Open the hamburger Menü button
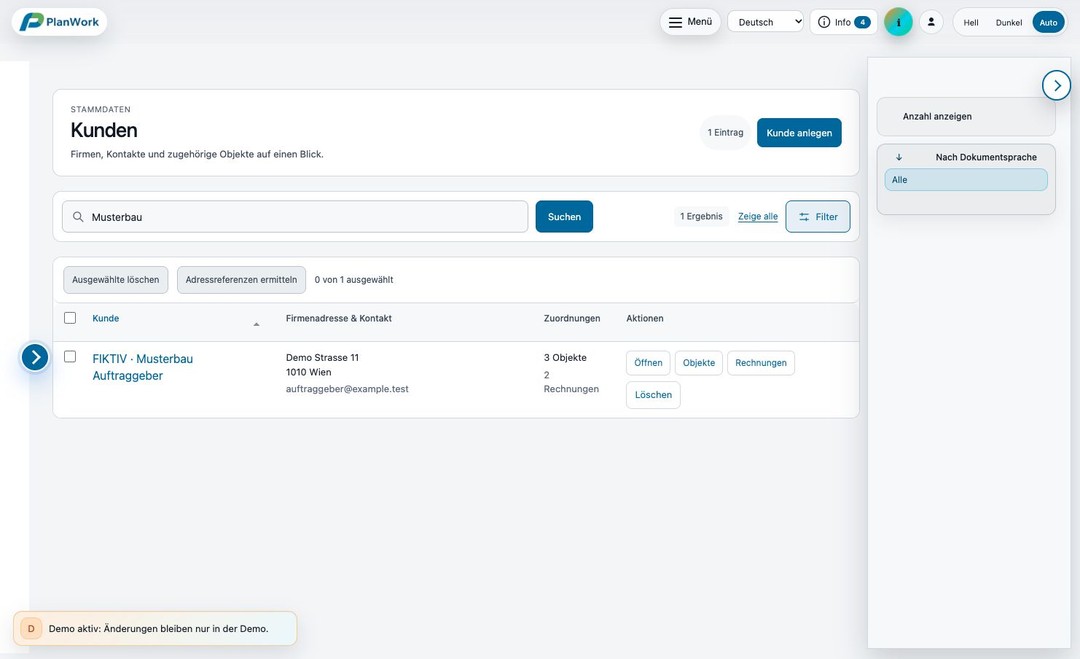The width and height of the screenshot is (1080, 659). pos(690,22)
